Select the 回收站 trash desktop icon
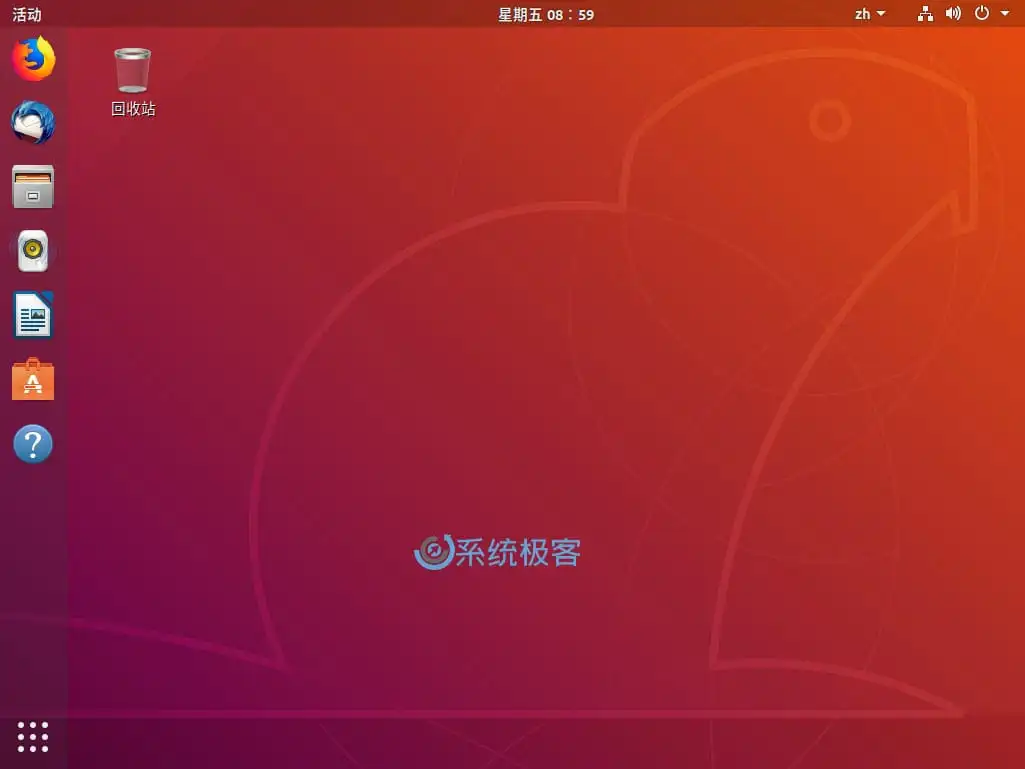The height and width of the screenshot is (769, 1025). pyautogui.click(x=133, y=82)
